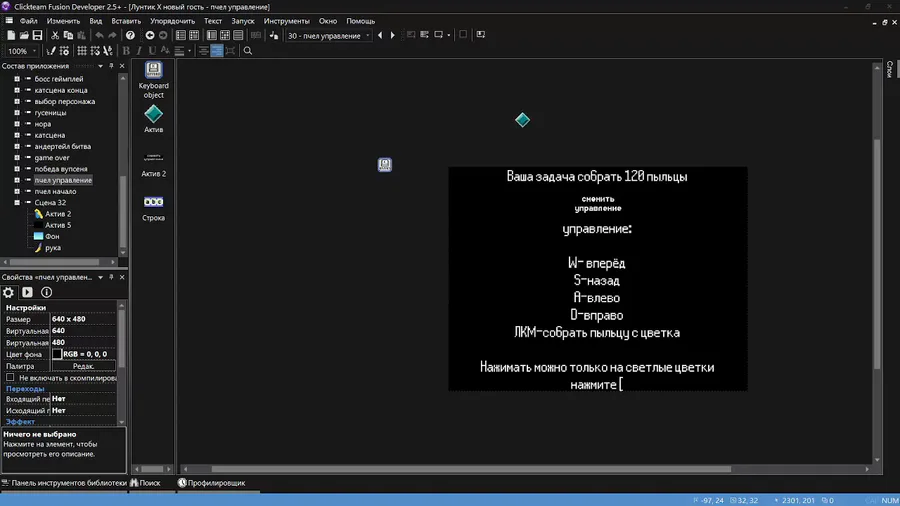The image size is (900, 506).
Task: Go to the previous frame arrow
Action: point(380,36)
